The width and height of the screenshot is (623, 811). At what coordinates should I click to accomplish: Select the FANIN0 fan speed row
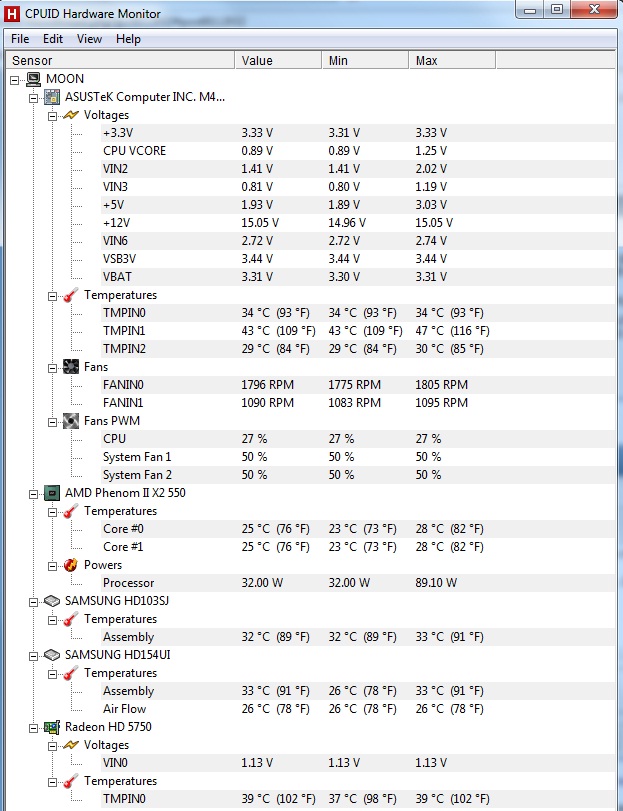coord(358,385)
